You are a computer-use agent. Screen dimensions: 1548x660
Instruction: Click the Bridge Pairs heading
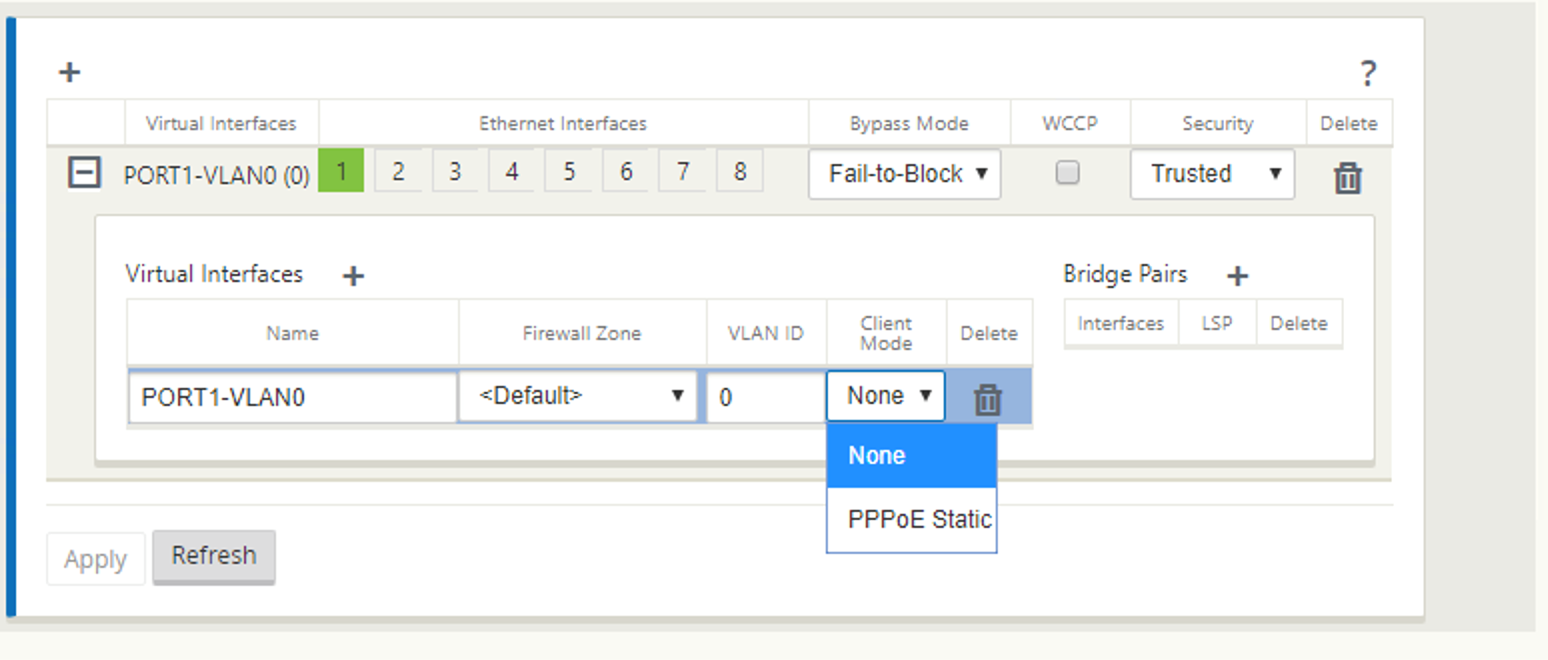1125,274
